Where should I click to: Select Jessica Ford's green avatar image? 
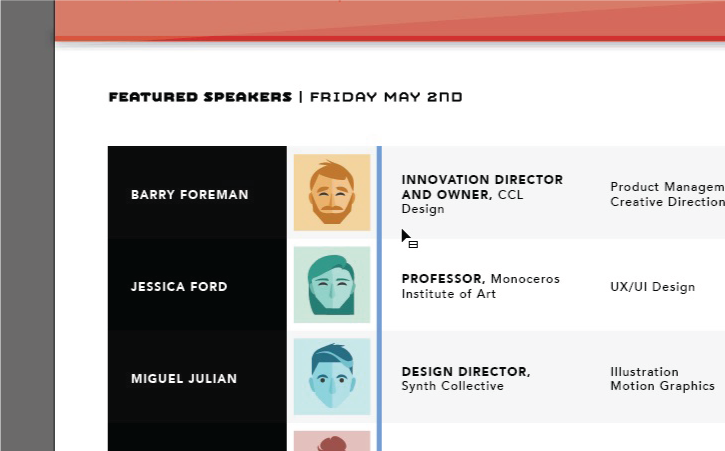click(x=331, y=285)
